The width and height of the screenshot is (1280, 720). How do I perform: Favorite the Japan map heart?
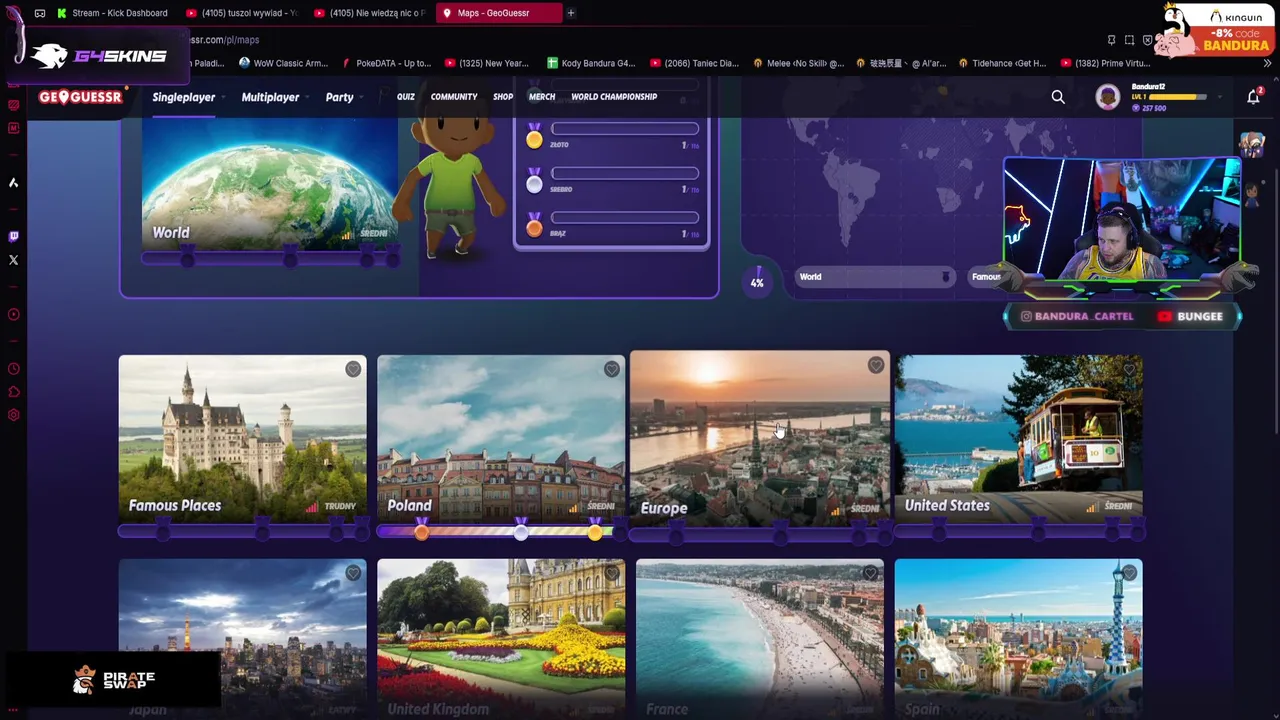tap(353, 574)
